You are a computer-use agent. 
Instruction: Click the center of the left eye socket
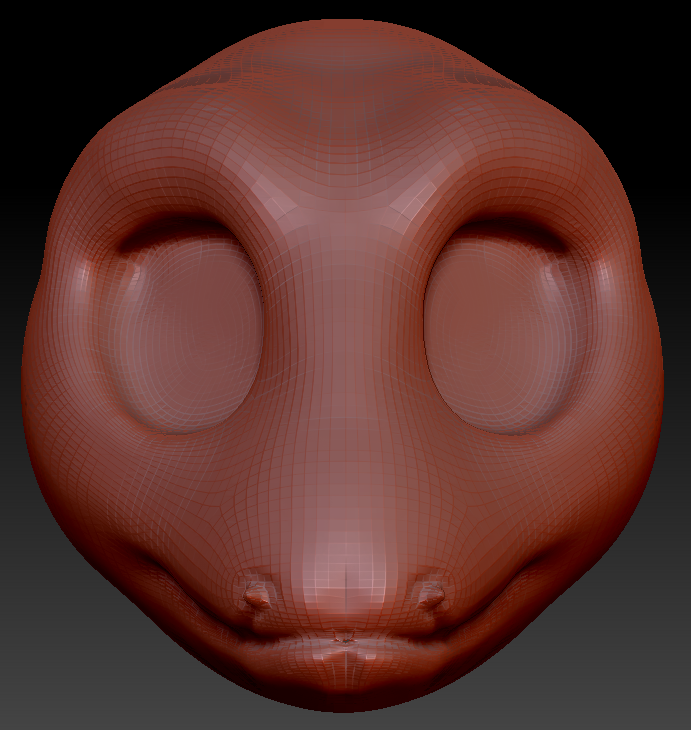click(x=185, y=332)
